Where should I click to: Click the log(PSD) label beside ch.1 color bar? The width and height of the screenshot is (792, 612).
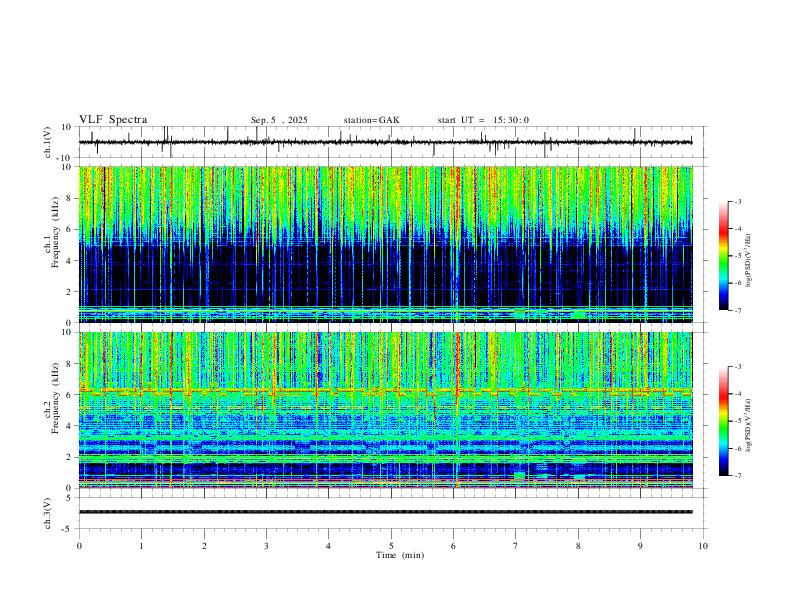coord(749,261)
